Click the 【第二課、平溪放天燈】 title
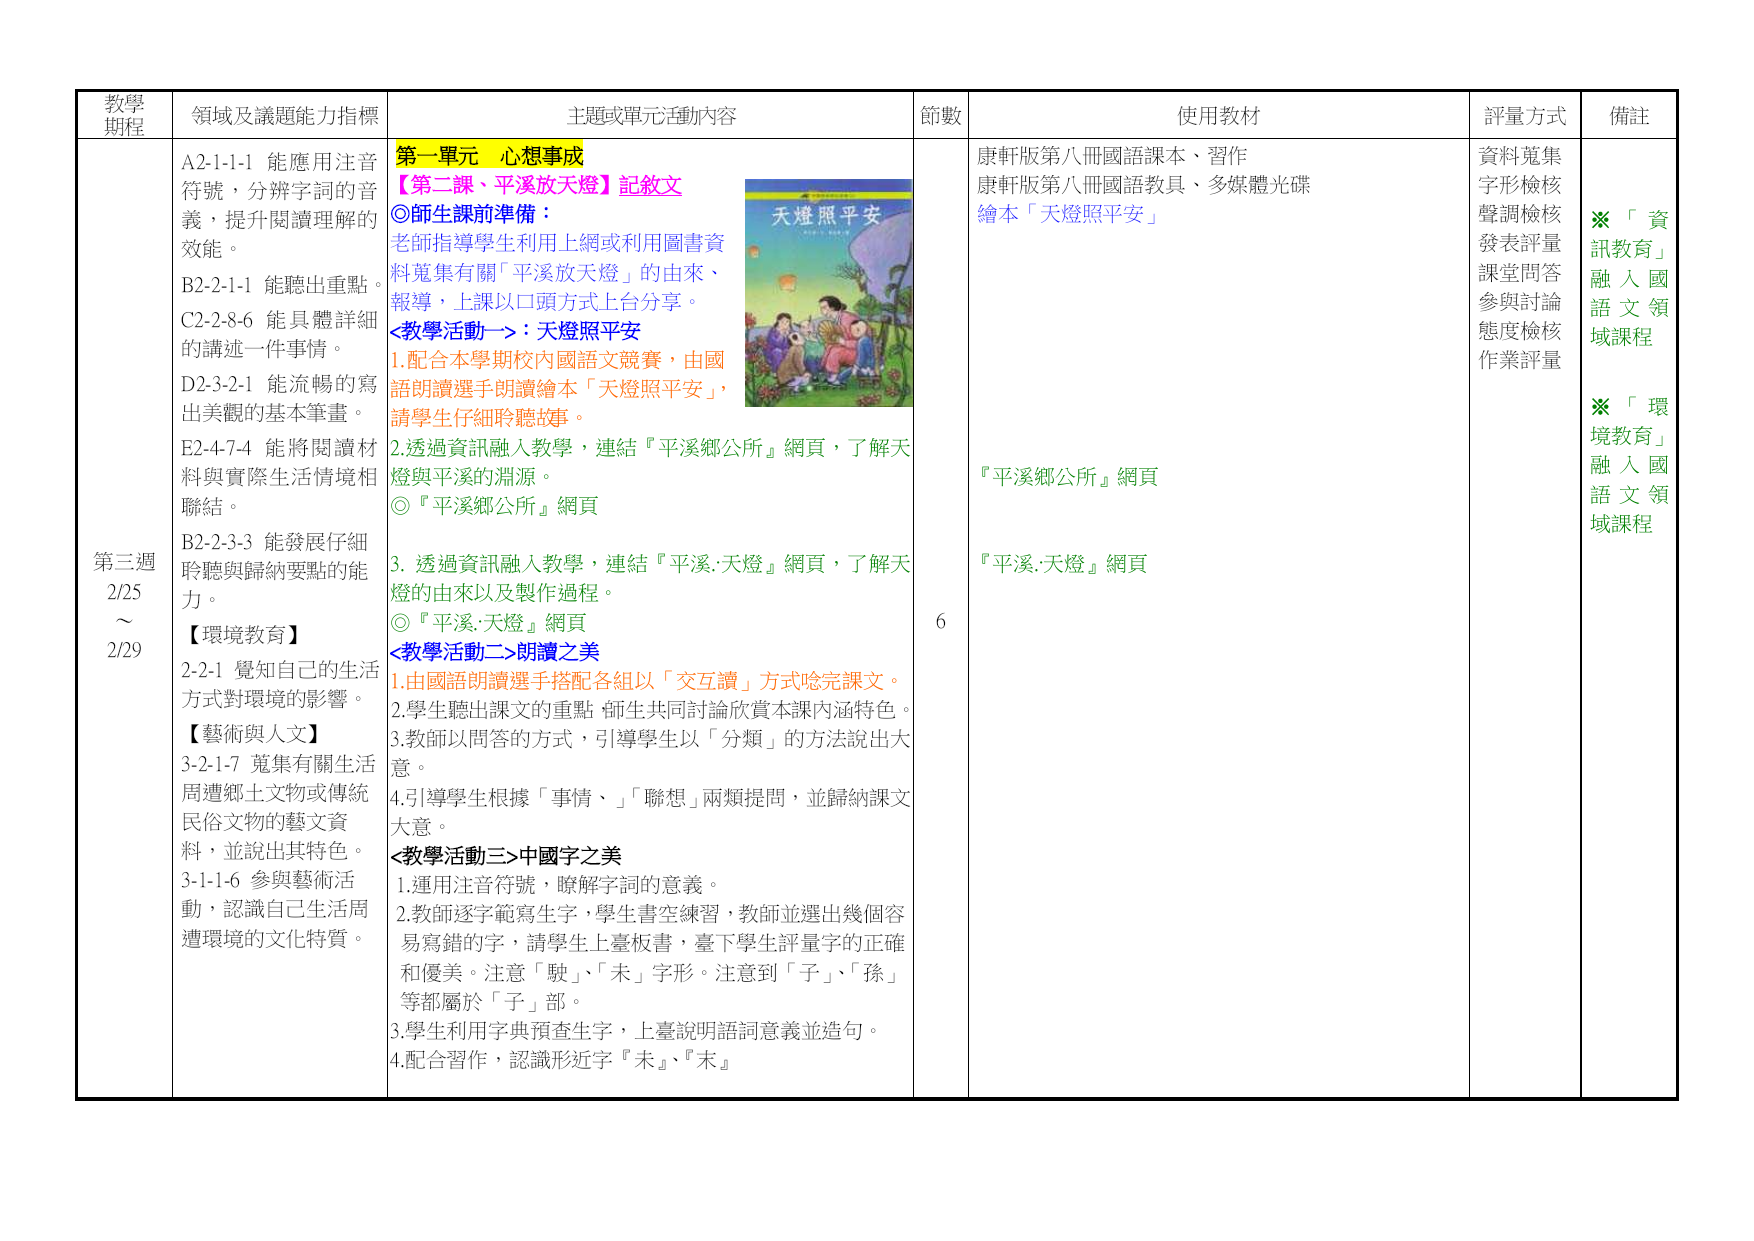1754x1241 pixels. click(x=504, y=185)
